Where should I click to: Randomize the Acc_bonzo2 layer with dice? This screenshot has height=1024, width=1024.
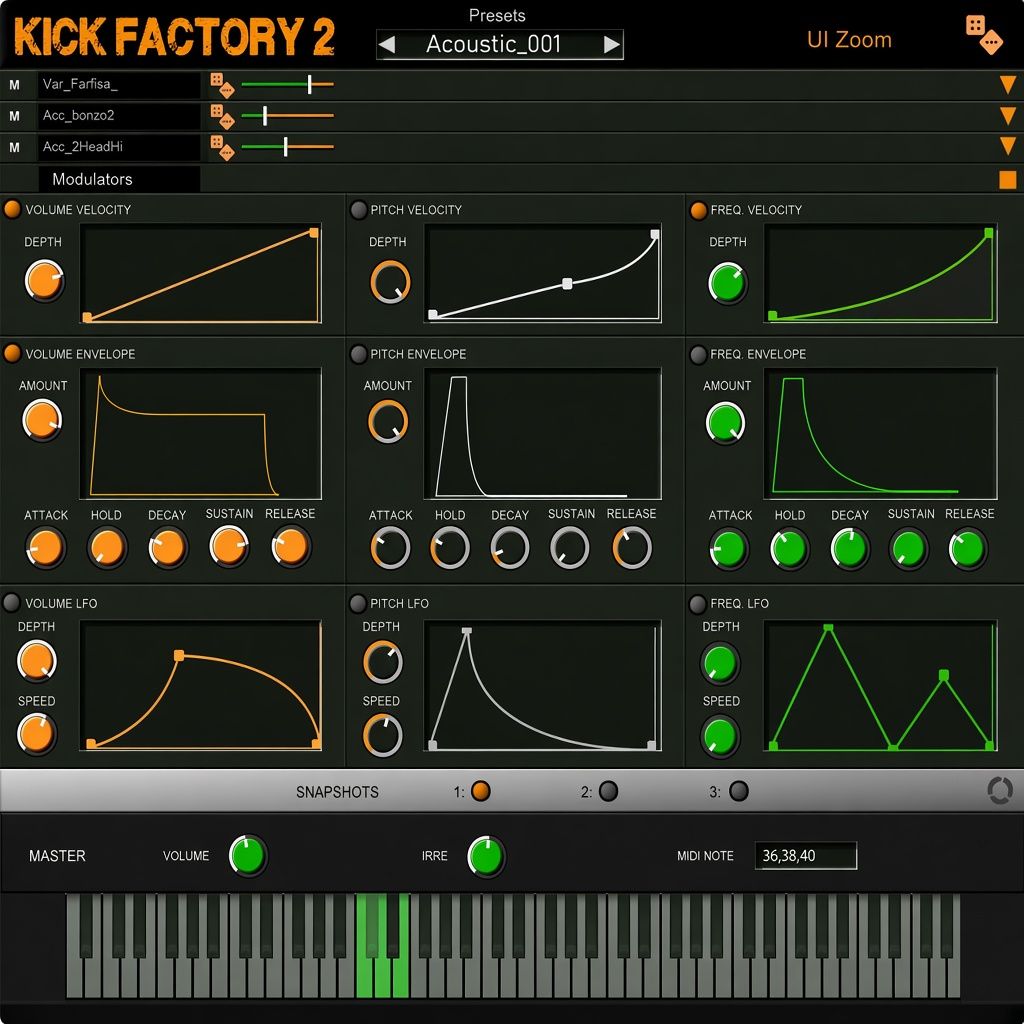click(x=222, y=116)
